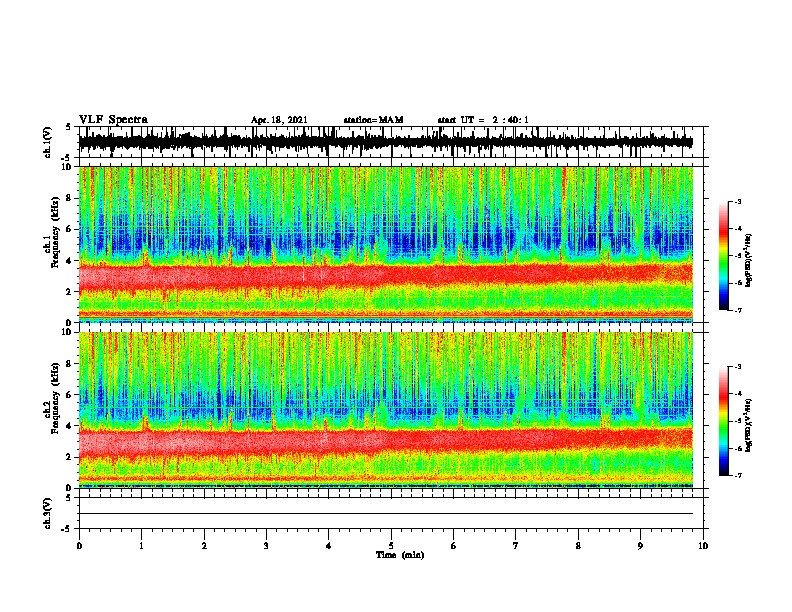
Task: Click time-axis tick label "4"
Action: point(329,546)
